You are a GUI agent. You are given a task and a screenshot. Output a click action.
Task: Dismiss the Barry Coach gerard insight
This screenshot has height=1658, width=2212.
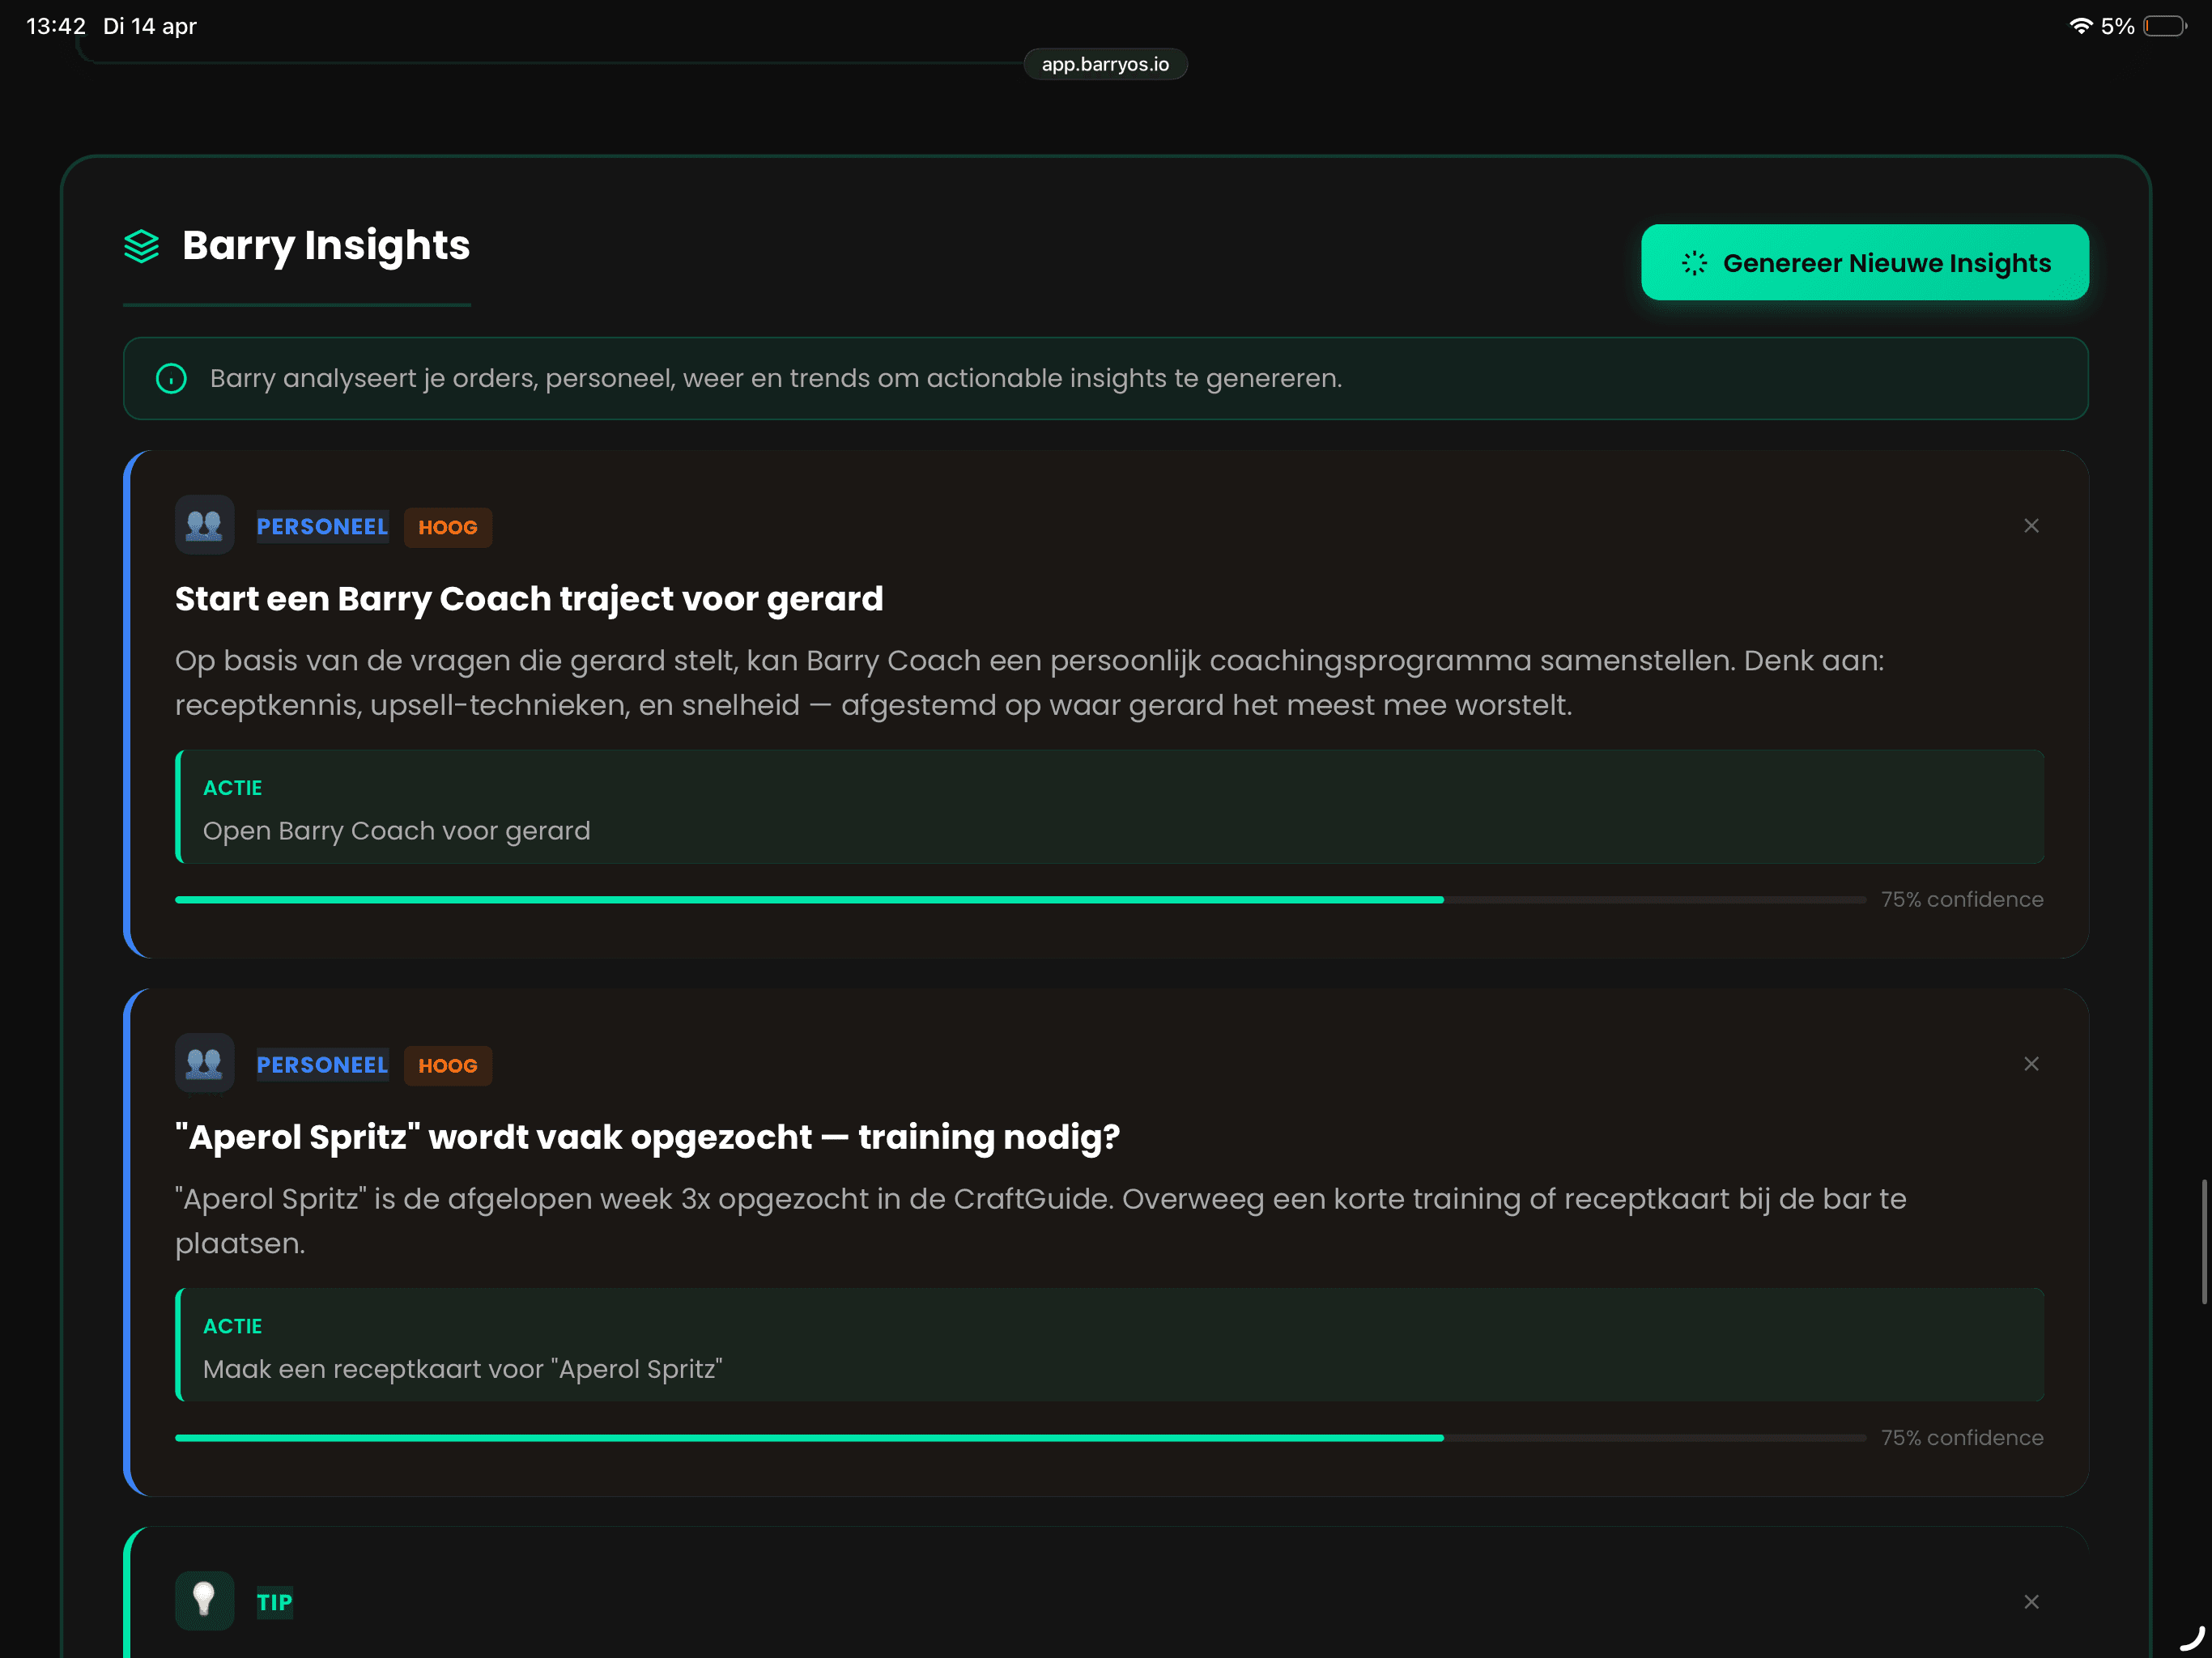[x=2030, y=526]
